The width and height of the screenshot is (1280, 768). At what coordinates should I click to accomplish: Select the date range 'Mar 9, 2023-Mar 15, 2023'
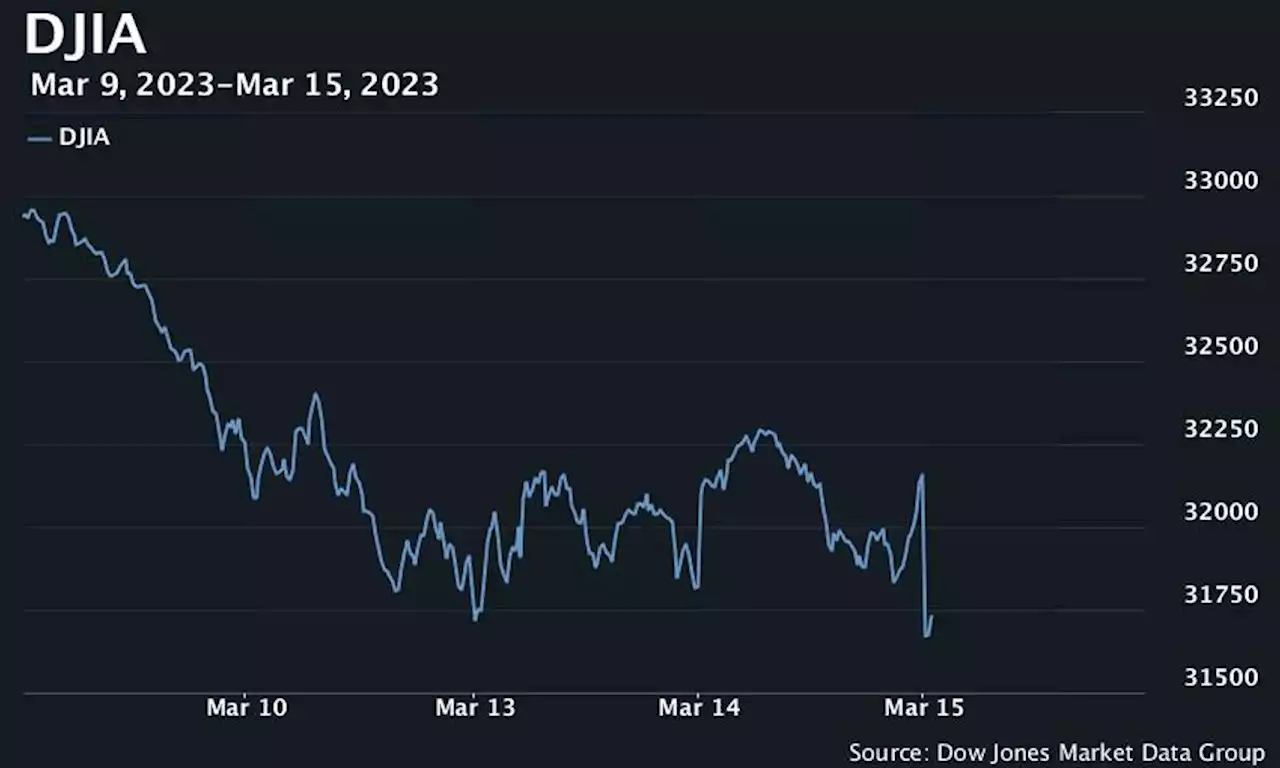(x=235, y=85)
